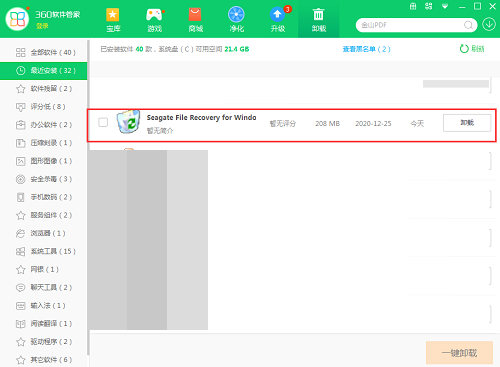This screenshot has width=500, height=367.
Task: Click the 暂无评分 rating text
Action: tap(282, 124)
